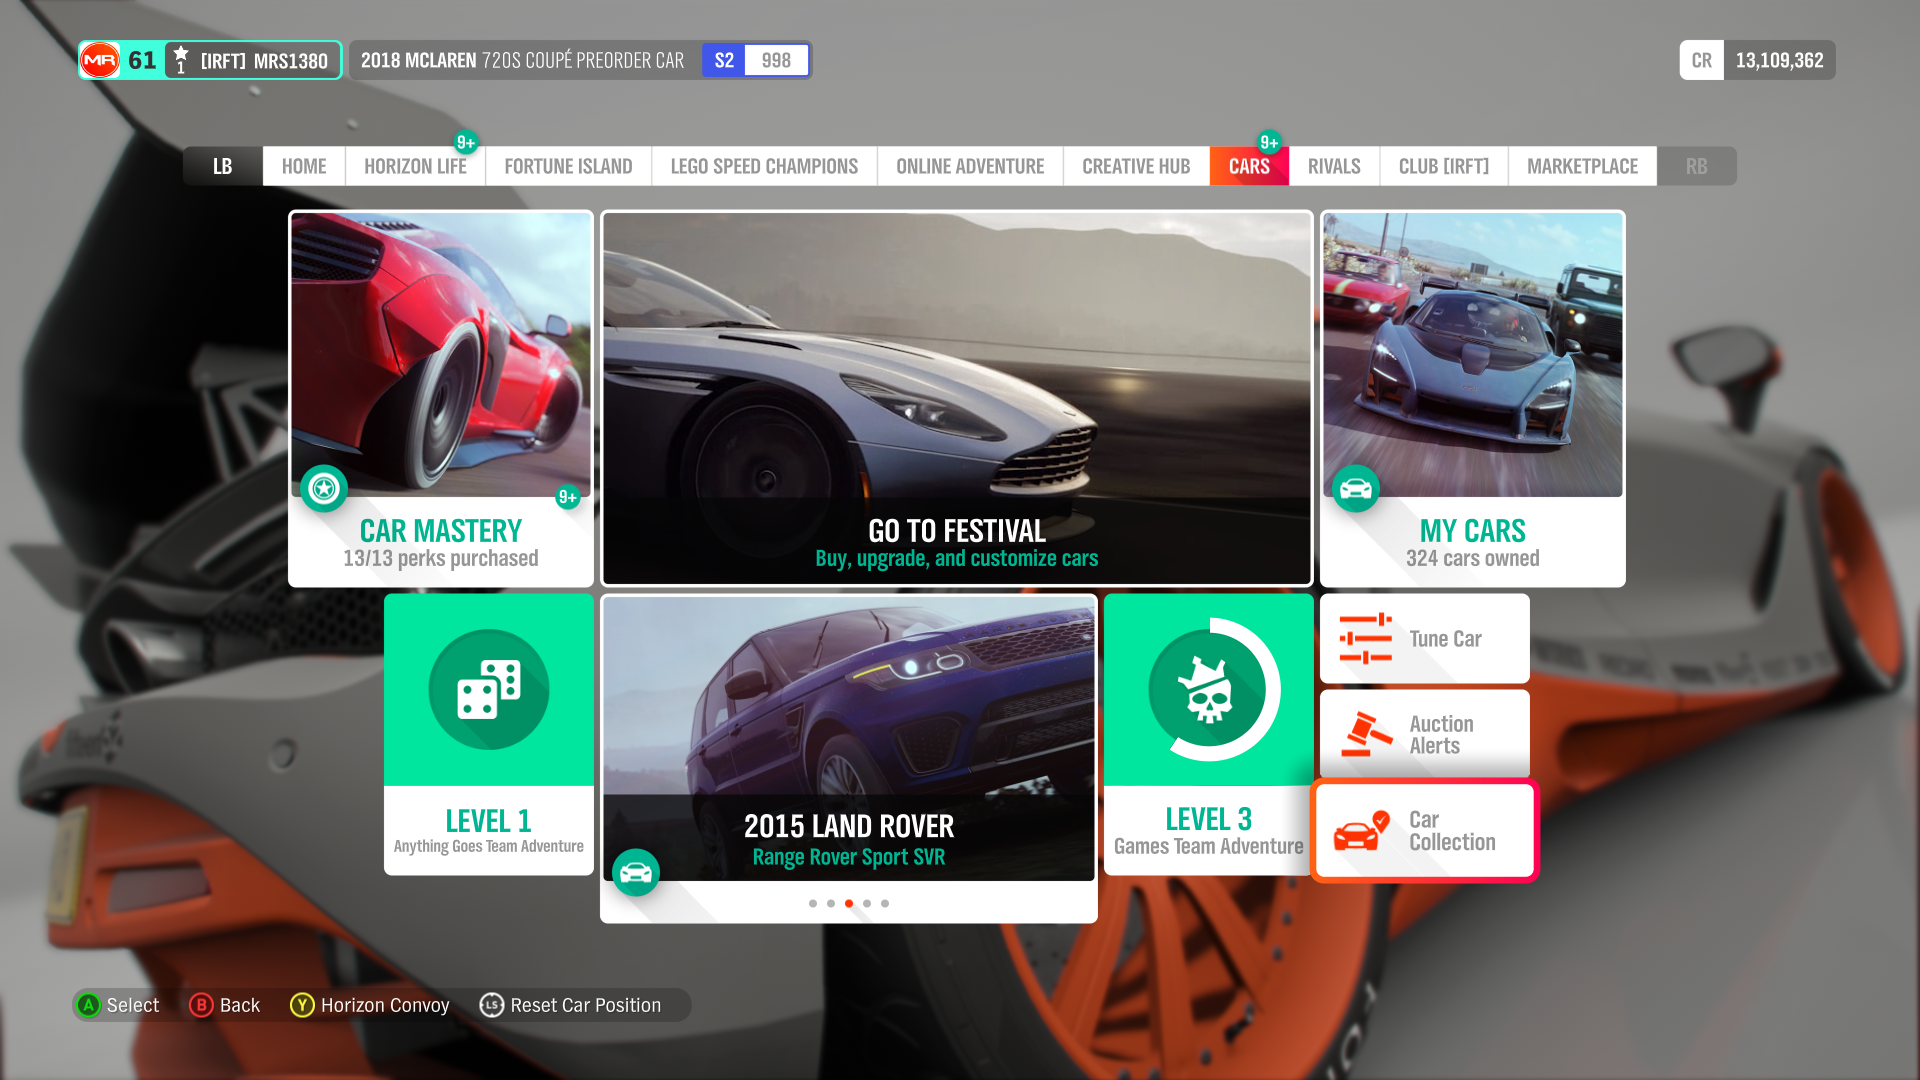Viewport: 1920px width, 1080px height.
Task: Click the green A Select button icon
Action: tap(88, 1005)
